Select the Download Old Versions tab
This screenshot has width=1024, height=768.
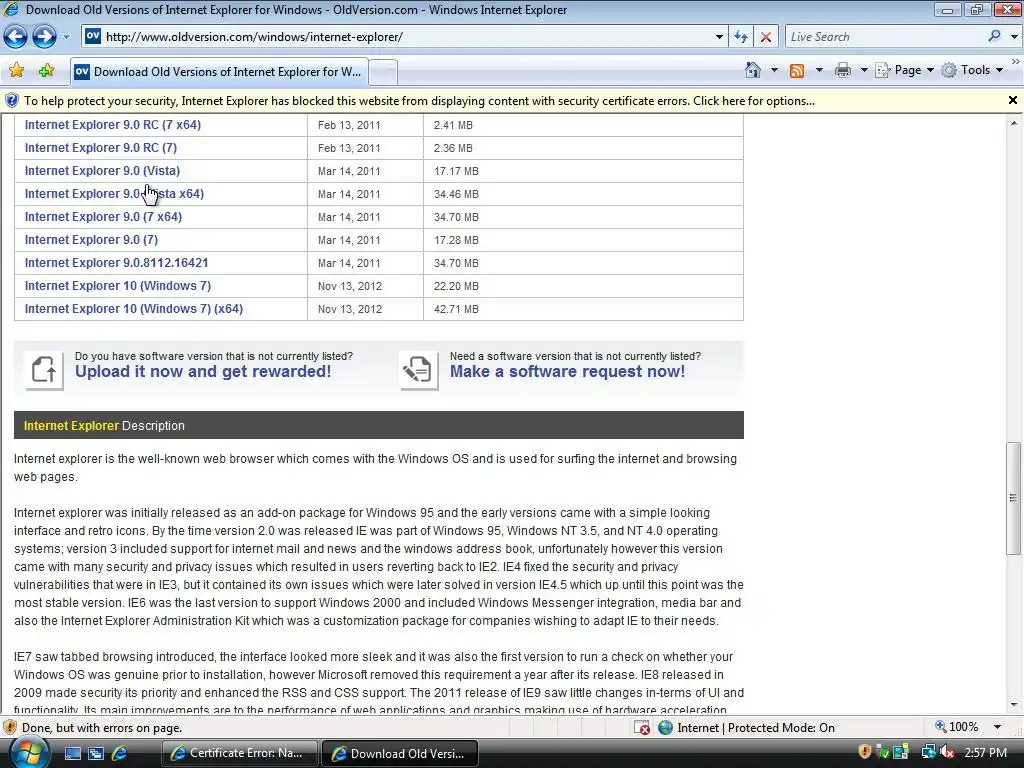(x=219, y=72)
